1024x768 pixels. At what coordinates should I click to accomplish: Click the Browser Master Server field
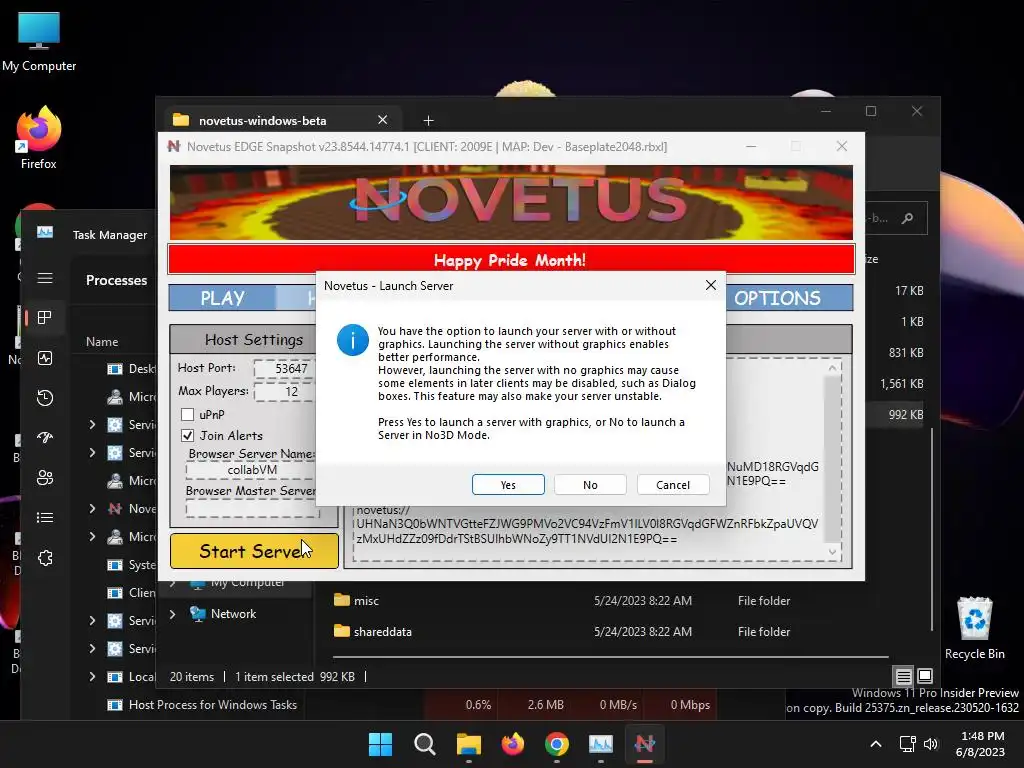click(251, 509)
